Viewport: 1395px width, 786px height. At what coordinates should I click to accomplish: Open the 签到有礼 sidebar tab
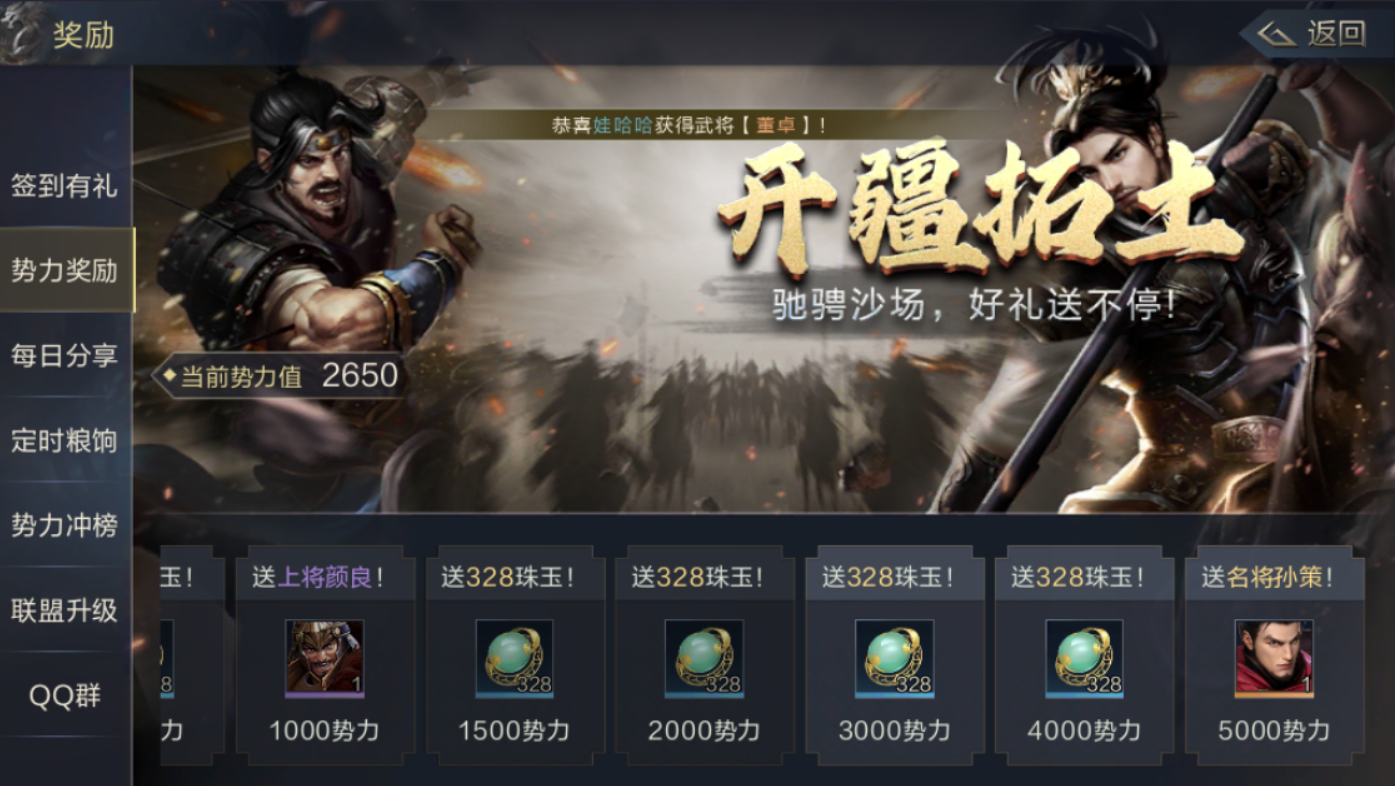coord(65,185)
